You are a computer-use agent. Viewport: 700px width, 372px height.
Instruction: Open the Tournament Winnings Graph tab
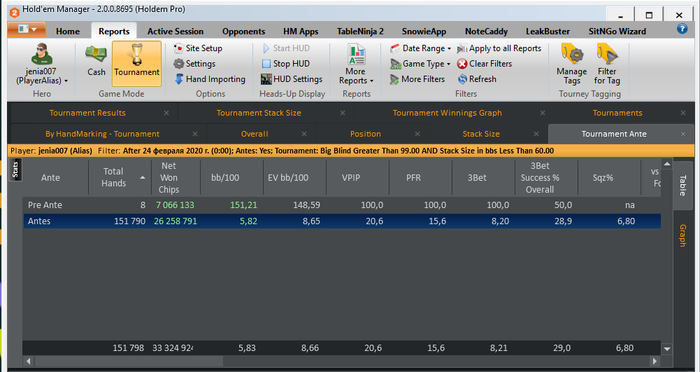(447, 113)
